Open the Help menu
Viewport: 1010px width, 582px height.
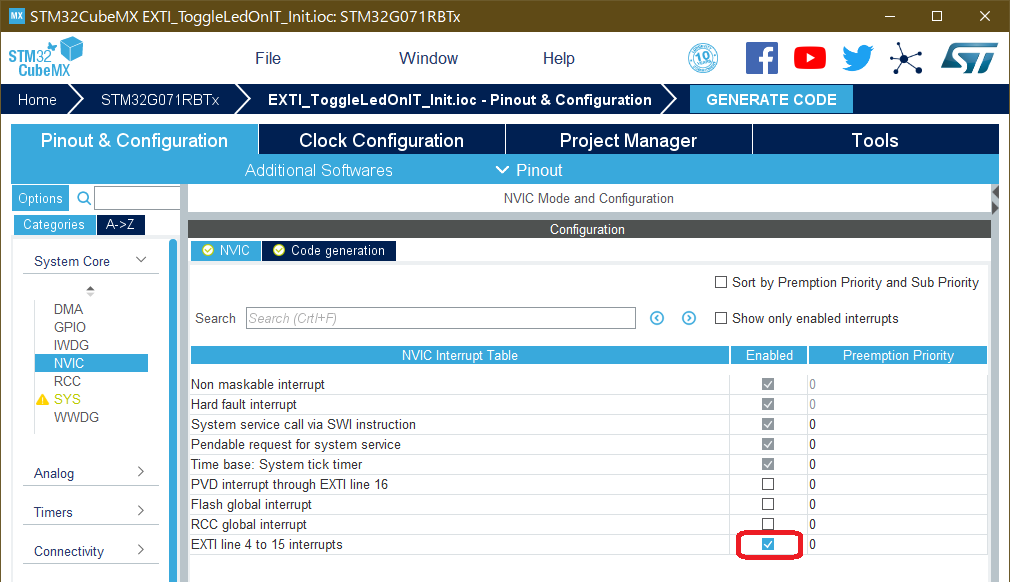558,59
